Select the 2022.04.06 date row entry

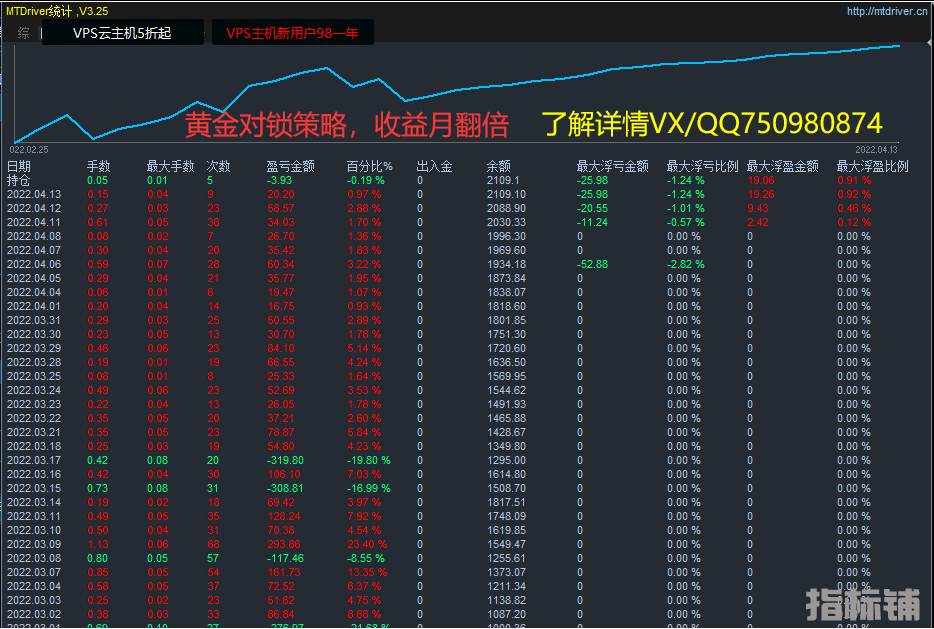pyautogui.click(x=33, y=264)
